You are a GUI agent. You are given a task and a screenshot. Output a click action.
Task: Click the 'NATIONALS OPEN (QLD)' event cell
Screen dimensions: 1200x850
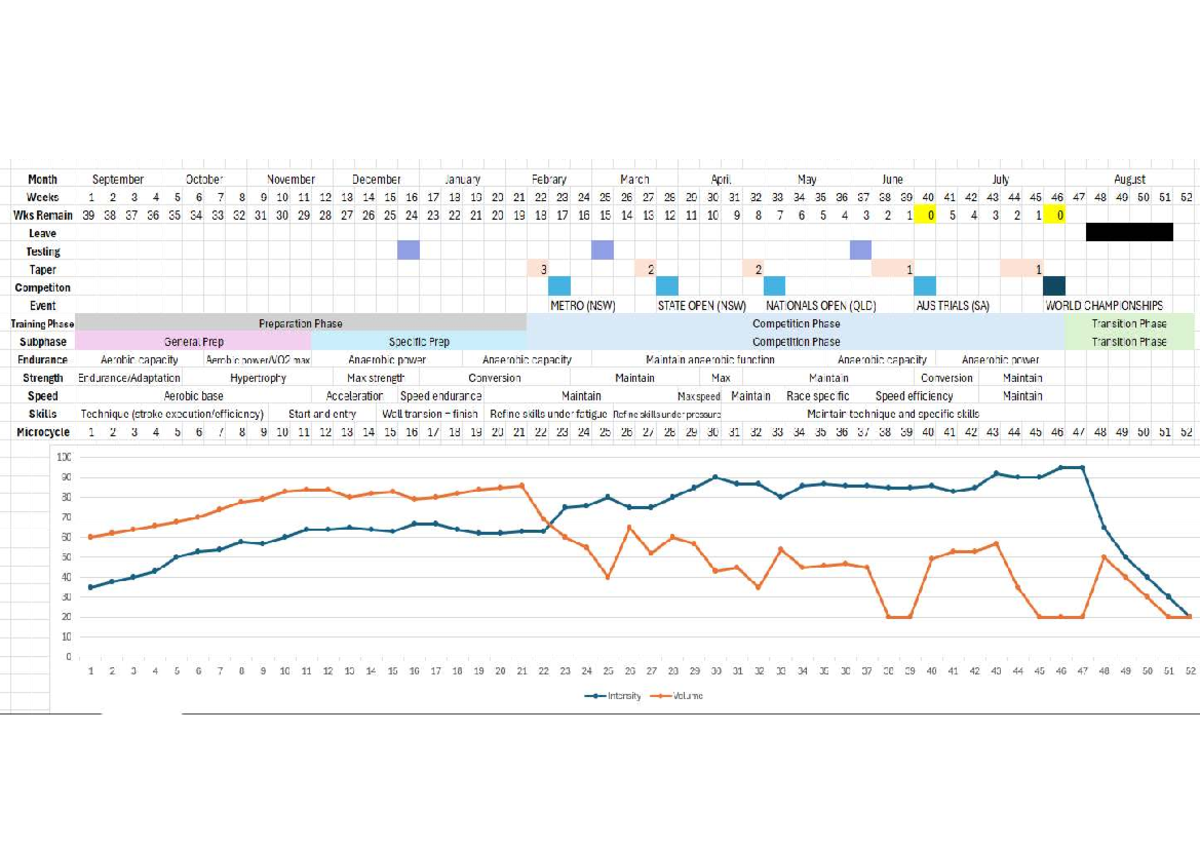pos(821,305)
